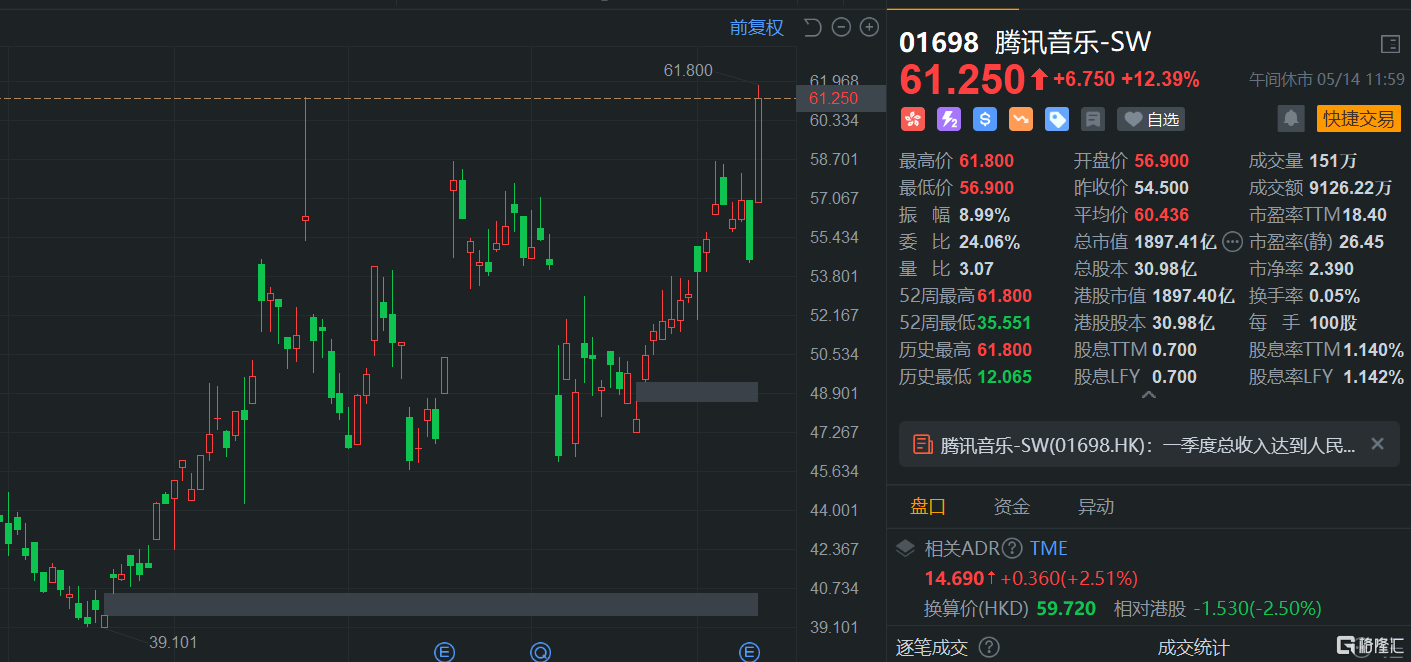The width and height of the screenshot is (1411, 662).
Task: Open the ADR help question mark icon
Action: 1012,548
